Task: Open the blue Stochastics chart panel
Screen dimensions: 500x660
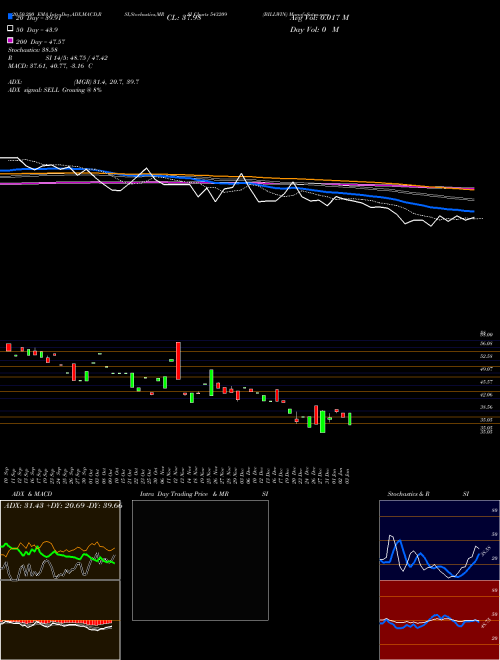Action: (439, 540)
